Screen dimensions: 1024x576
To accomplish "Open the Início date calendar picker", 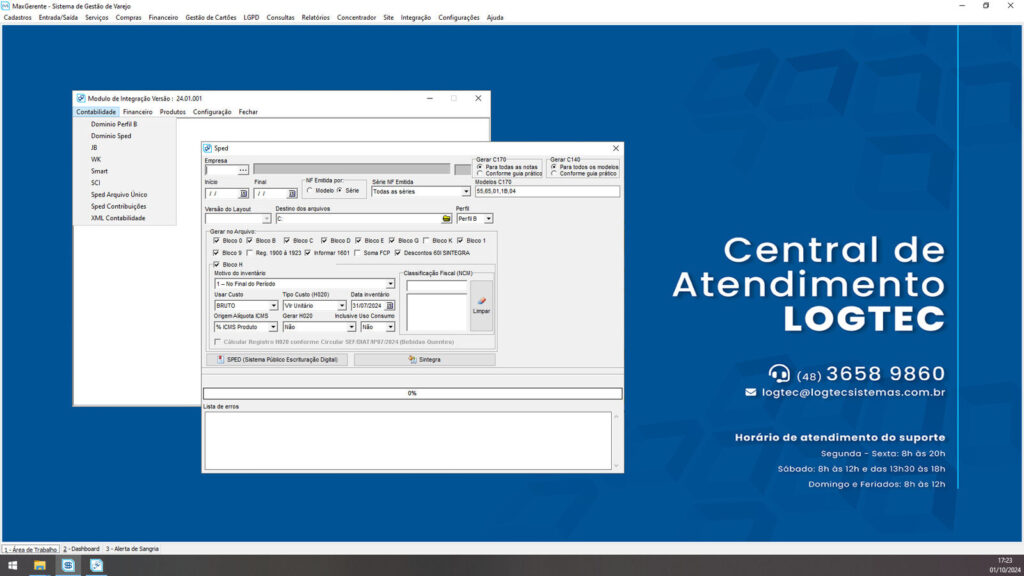I will point(244,194).
